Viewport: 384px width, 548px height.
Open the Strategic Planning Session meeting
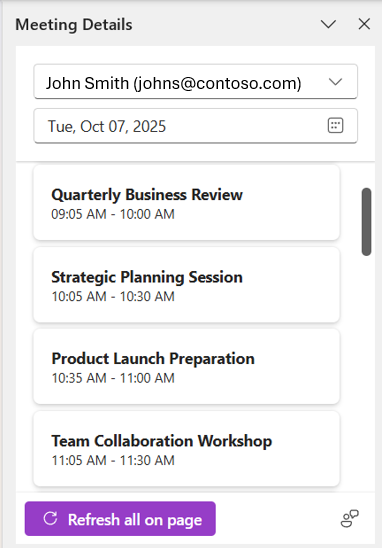pyautogui.click(x=186, y=285)
